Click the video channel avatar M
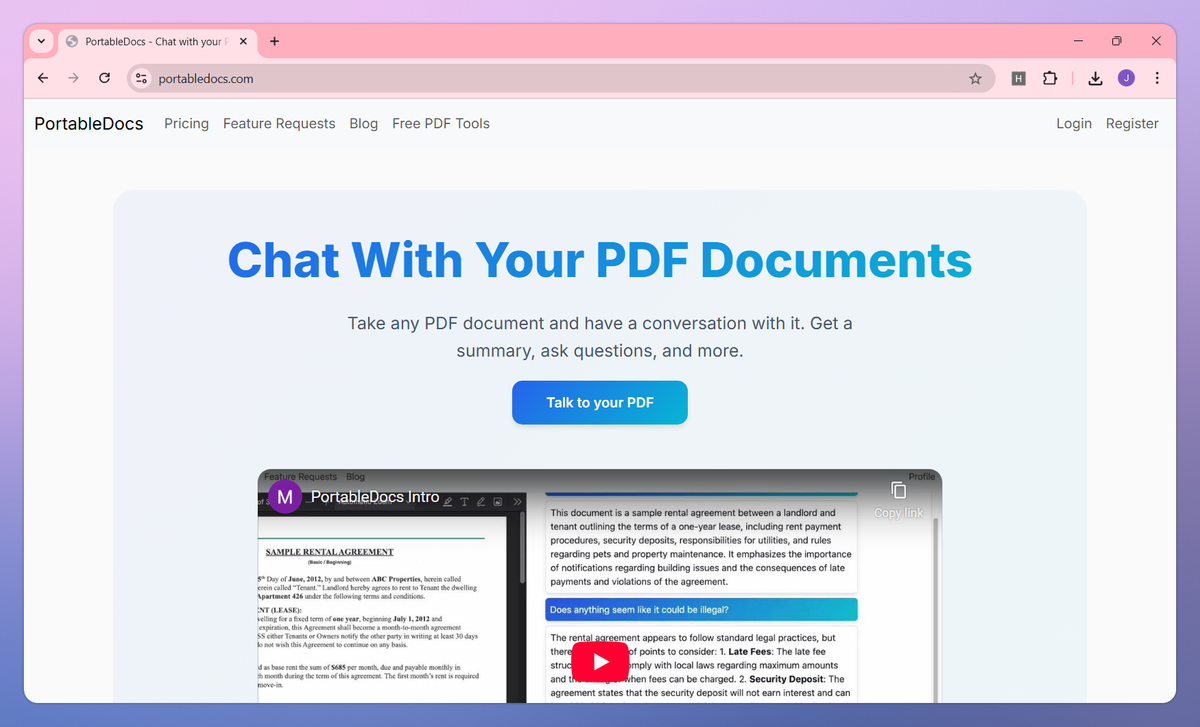 point(285,497)
